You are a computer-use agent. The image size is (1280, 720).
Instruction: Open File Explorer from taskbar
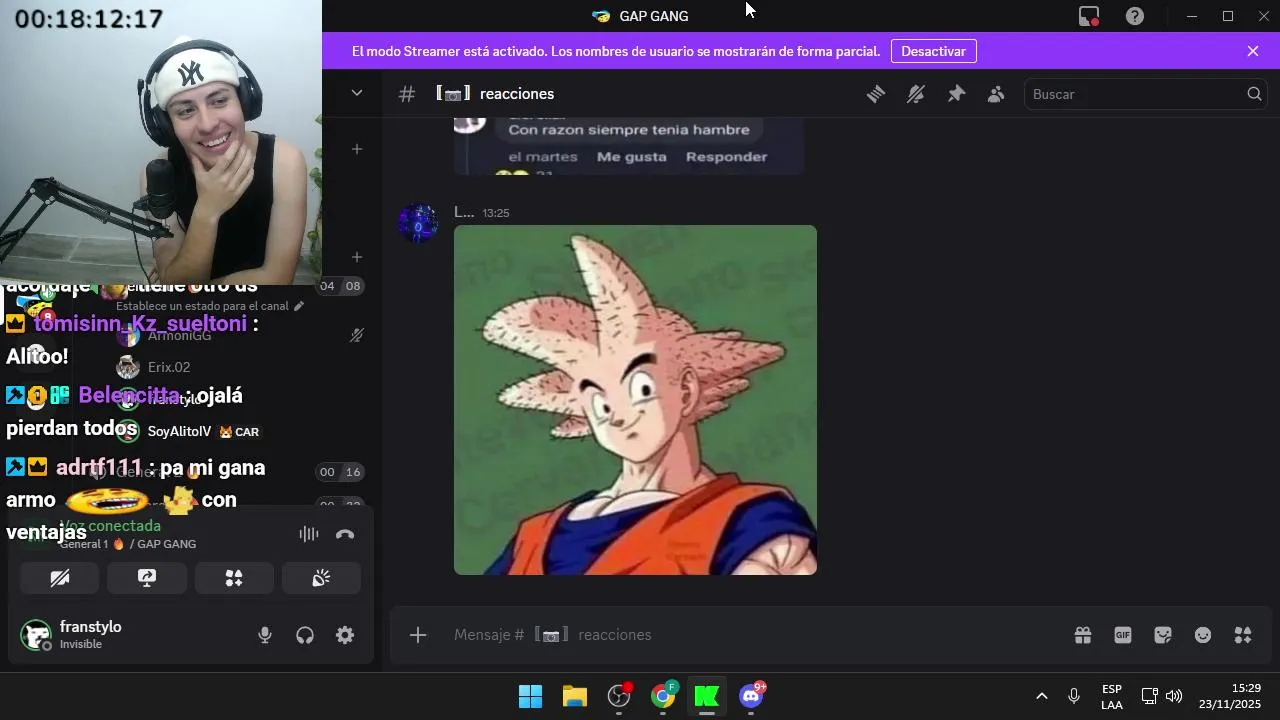(x=575, y=696)
